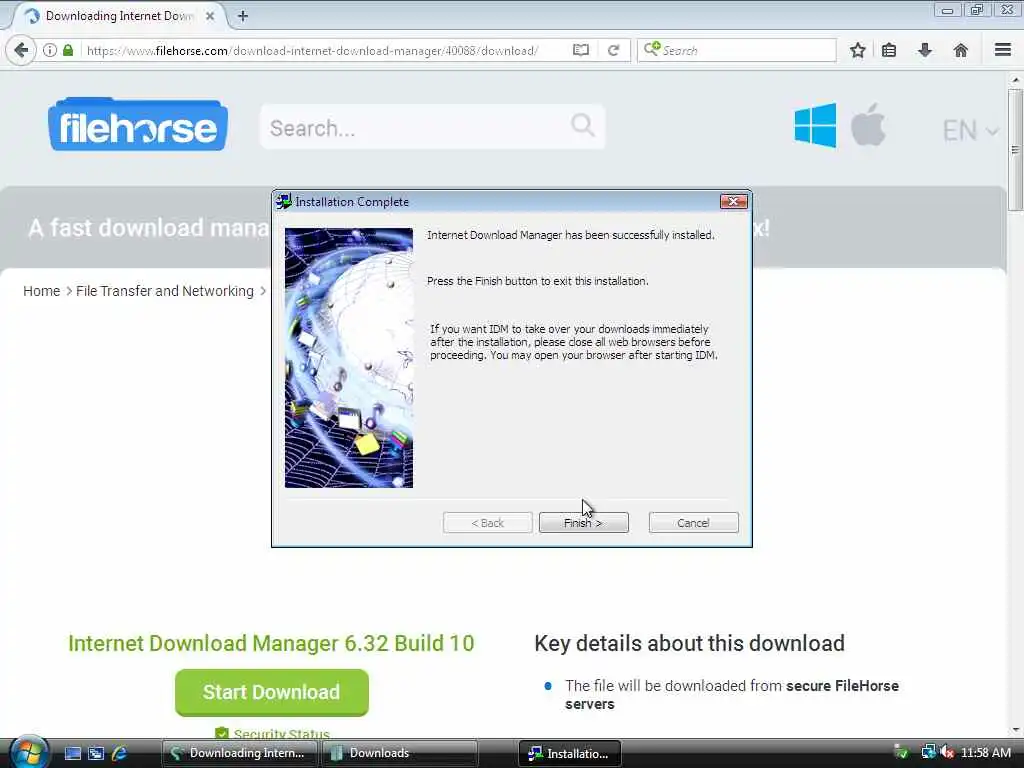This screenshot has width=1024, height=768.
Task: Switch to Installatio... taskbar button
Action: tap(569, 753)
